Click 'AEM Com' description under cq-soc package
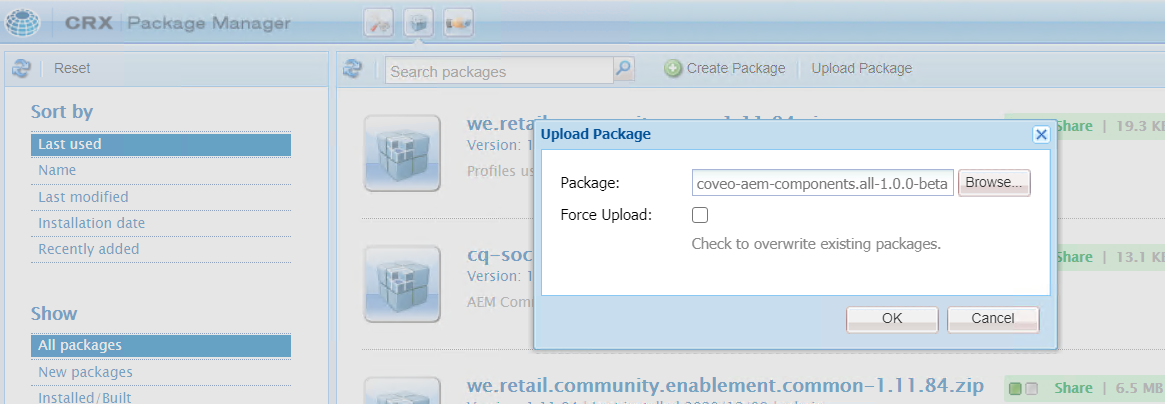The width and height of the screenshot is (1165, 404). pyautogui.click(x=499, y=302)
